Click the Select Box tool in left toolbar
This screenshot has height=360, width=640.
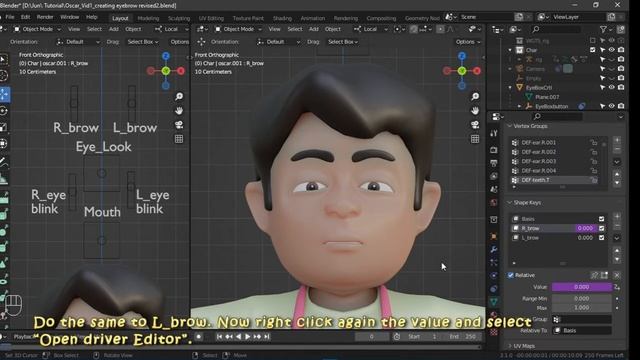coord(4,60)
